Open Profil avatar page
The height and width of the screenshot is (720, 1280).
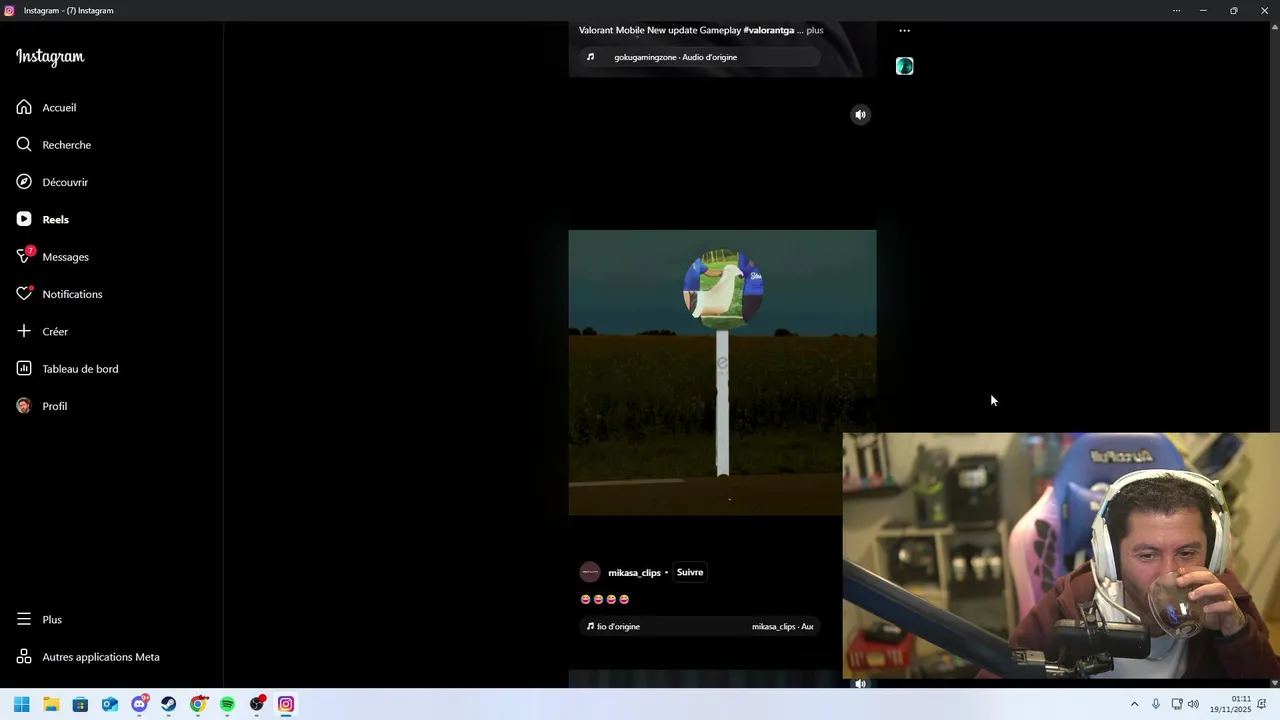24,406
